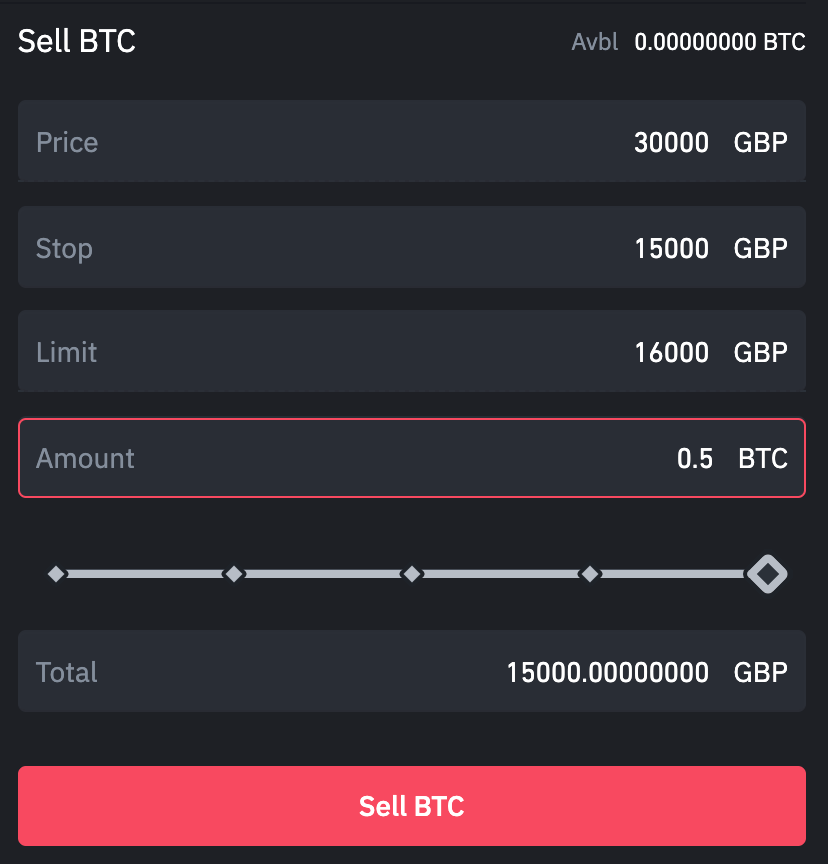Click the Avbl label text
The width and height of the screenshot is (828, 864).
[595, 42]
